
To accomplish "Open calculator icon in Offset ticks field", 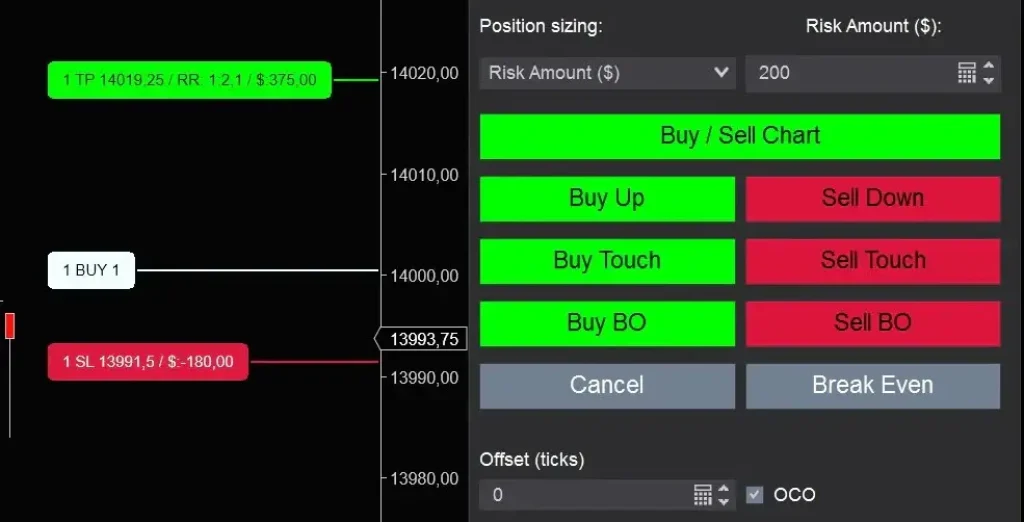I will pyautogui.click(x=702, y=494).
